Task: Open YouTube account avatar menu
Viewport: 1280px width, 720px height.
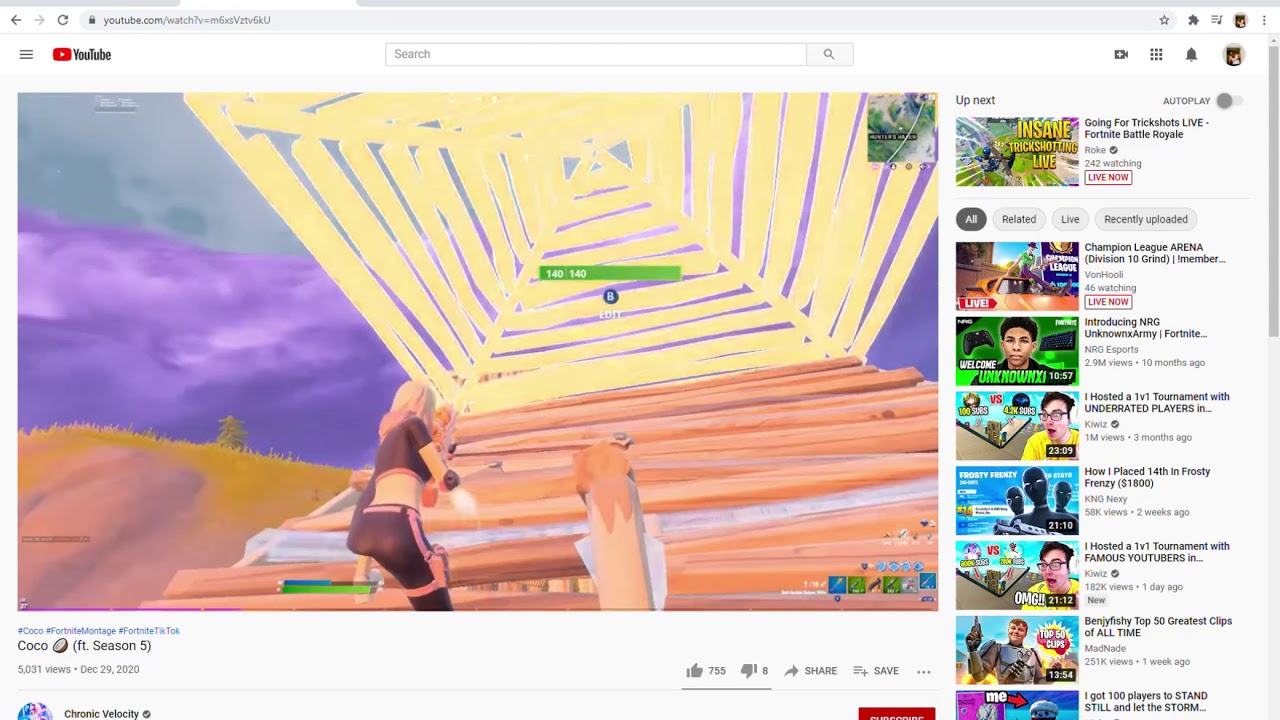Action: coord(1234,55)
